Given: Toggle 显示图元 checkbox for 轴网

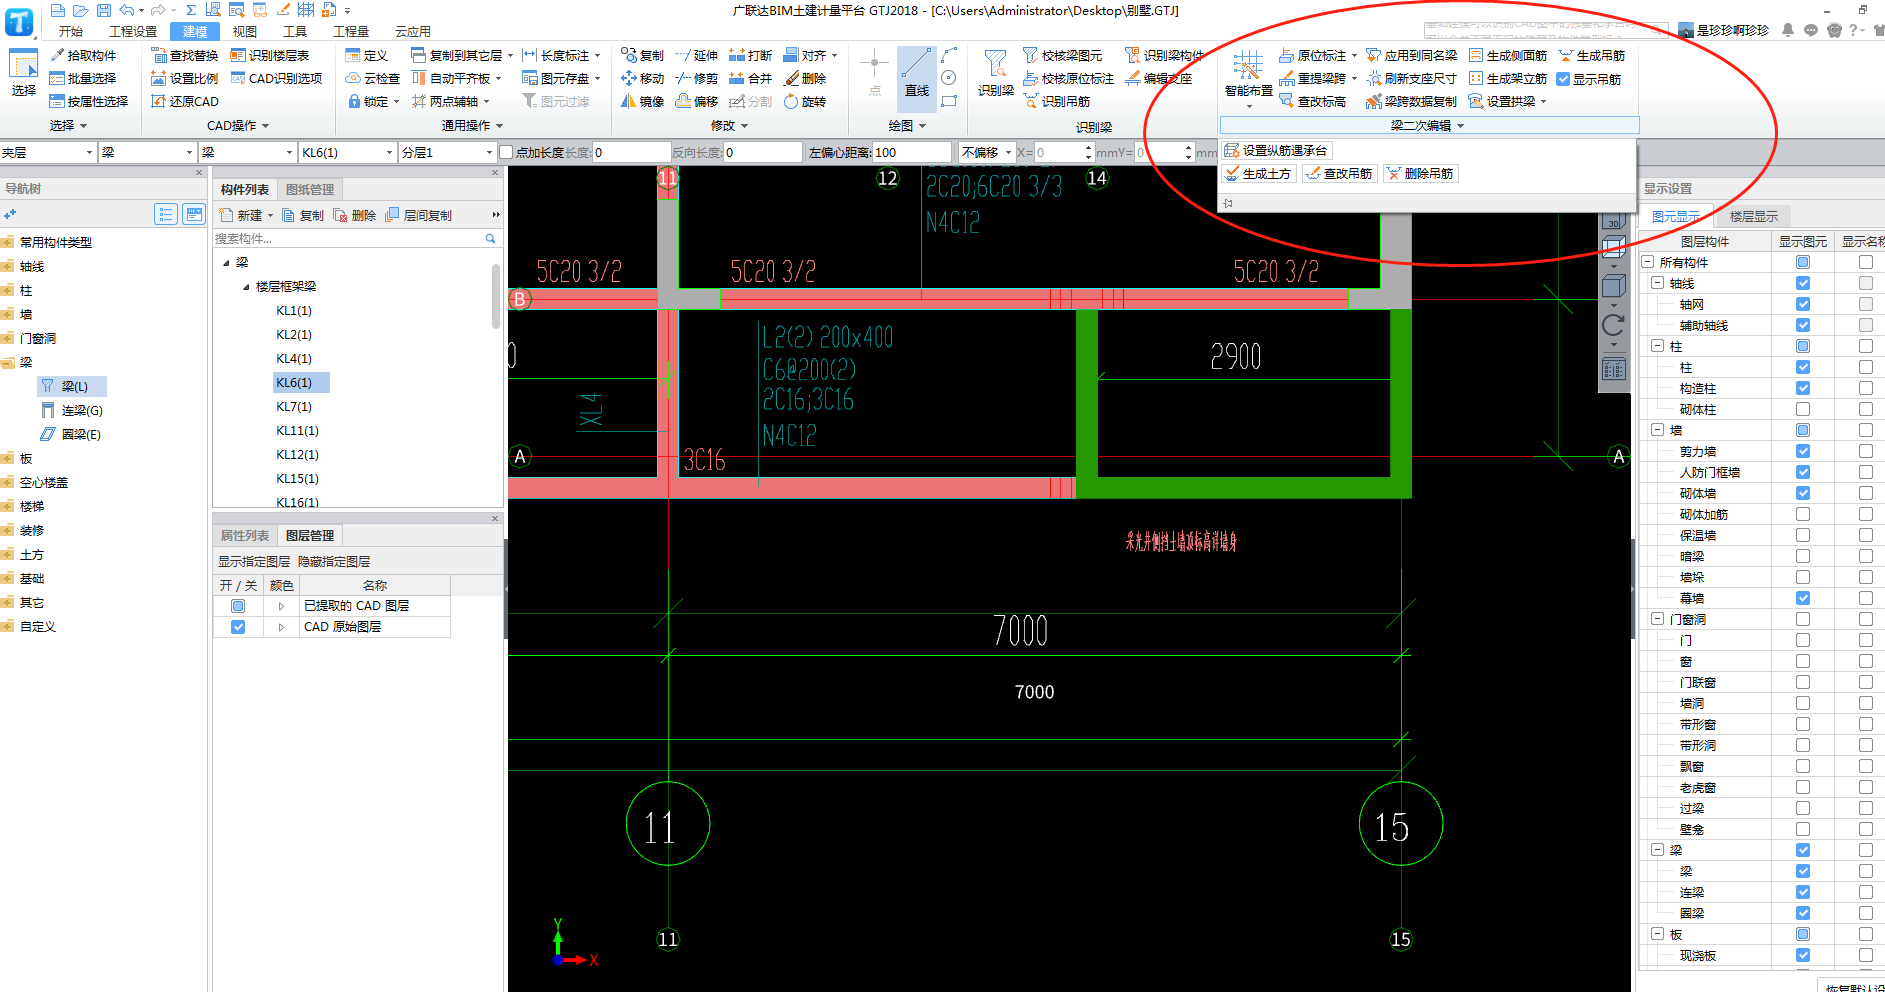Looking at the screenshot, I should (x=1803, y=304).
